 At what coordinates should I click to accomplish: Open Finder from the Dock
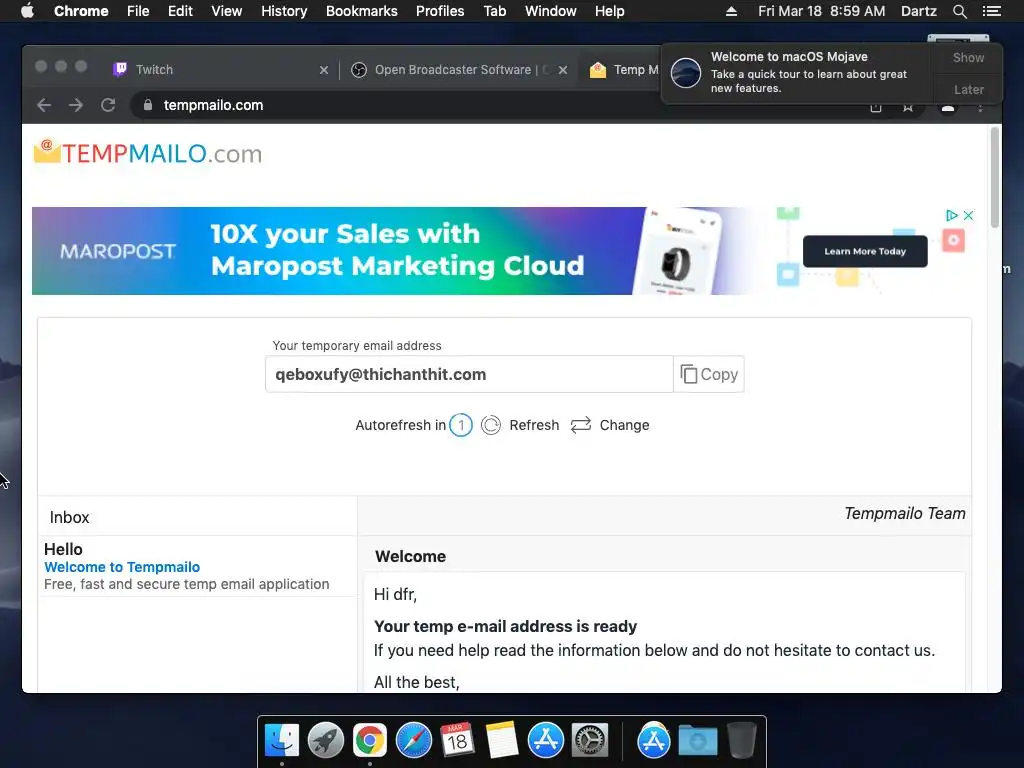[x=282, y=740]
